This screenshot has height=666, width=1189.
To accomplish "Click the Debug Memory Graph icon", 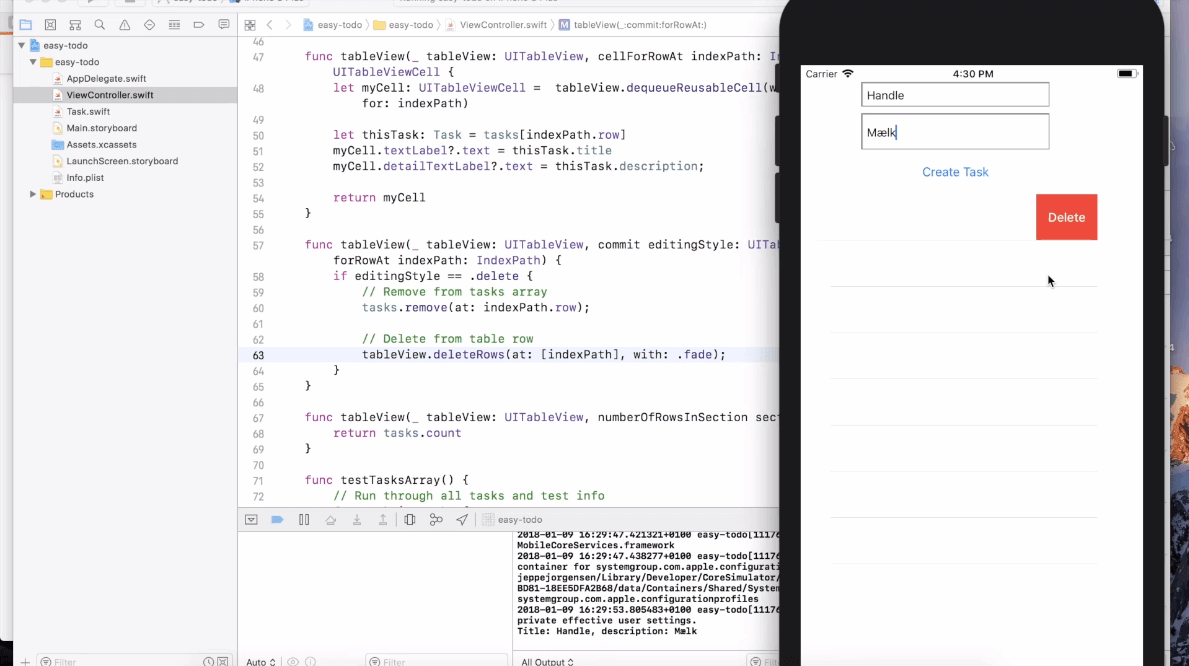I will coord(436,520).
